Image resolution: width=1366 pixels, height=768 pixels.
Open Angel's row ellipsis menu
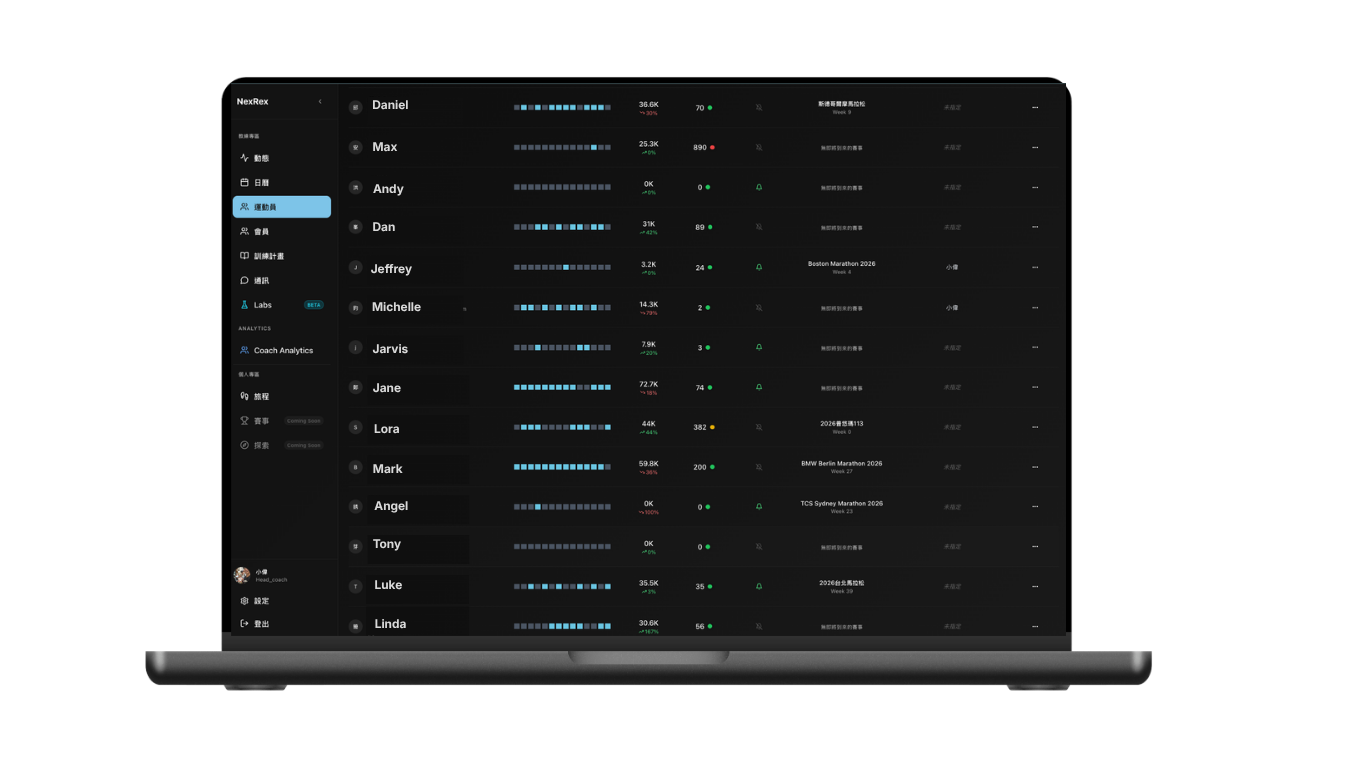pyautogui.click(x=1035, y=507)
